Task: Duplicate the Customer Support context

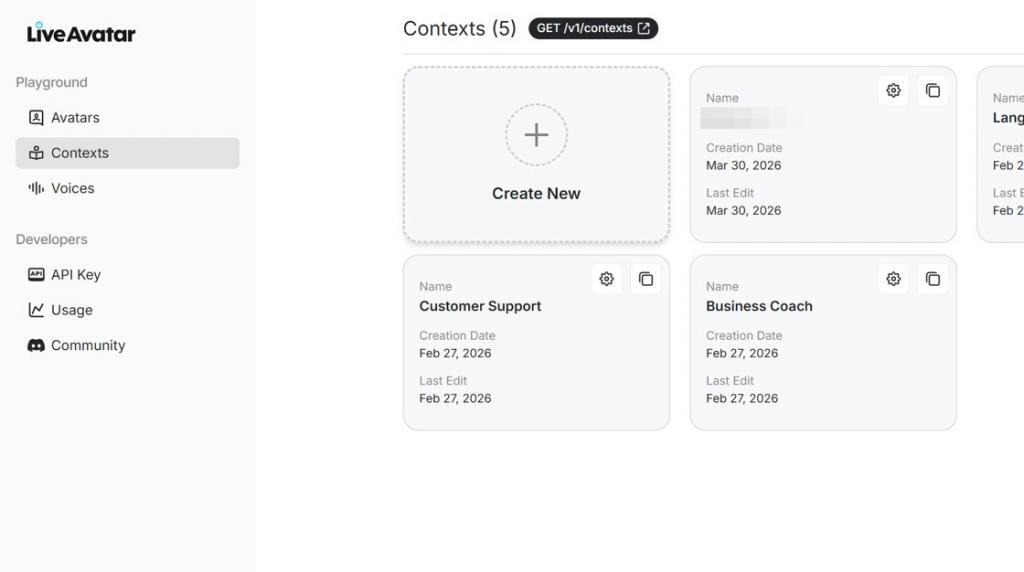Action: point(646,279)
